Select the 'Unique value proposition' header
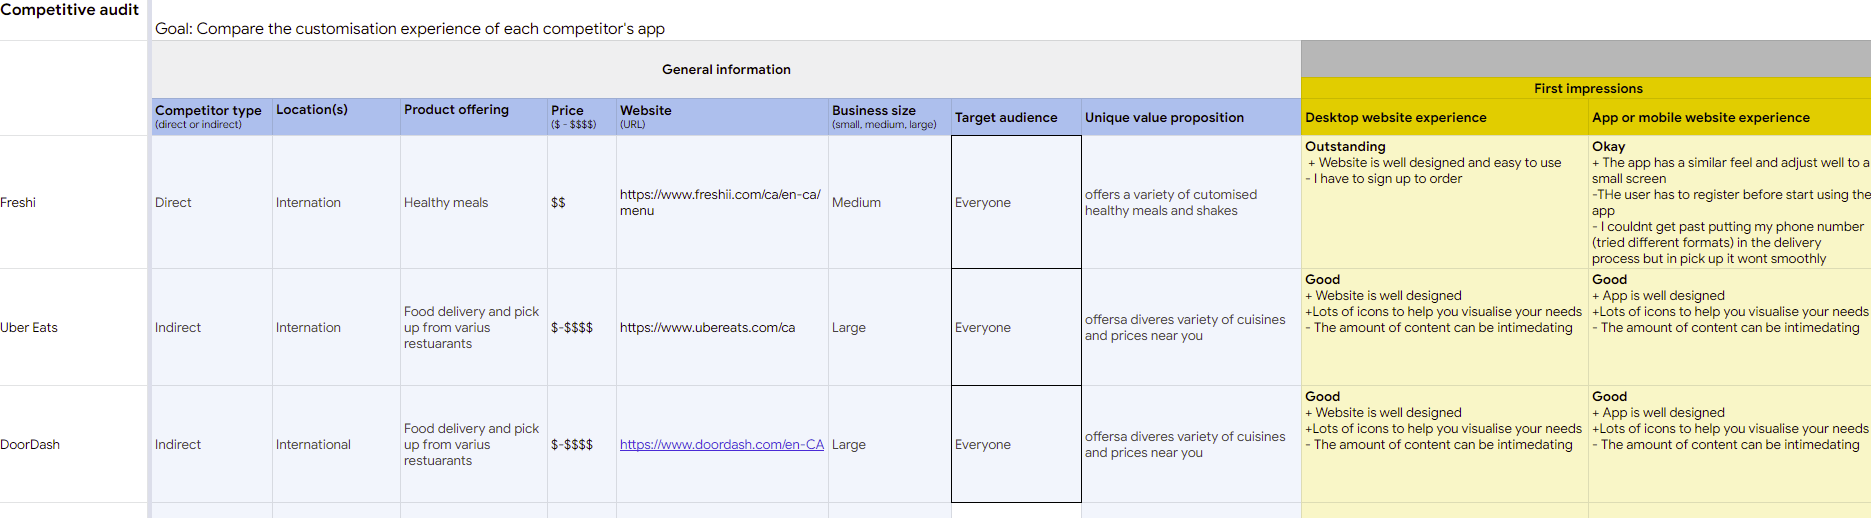 1191,117
